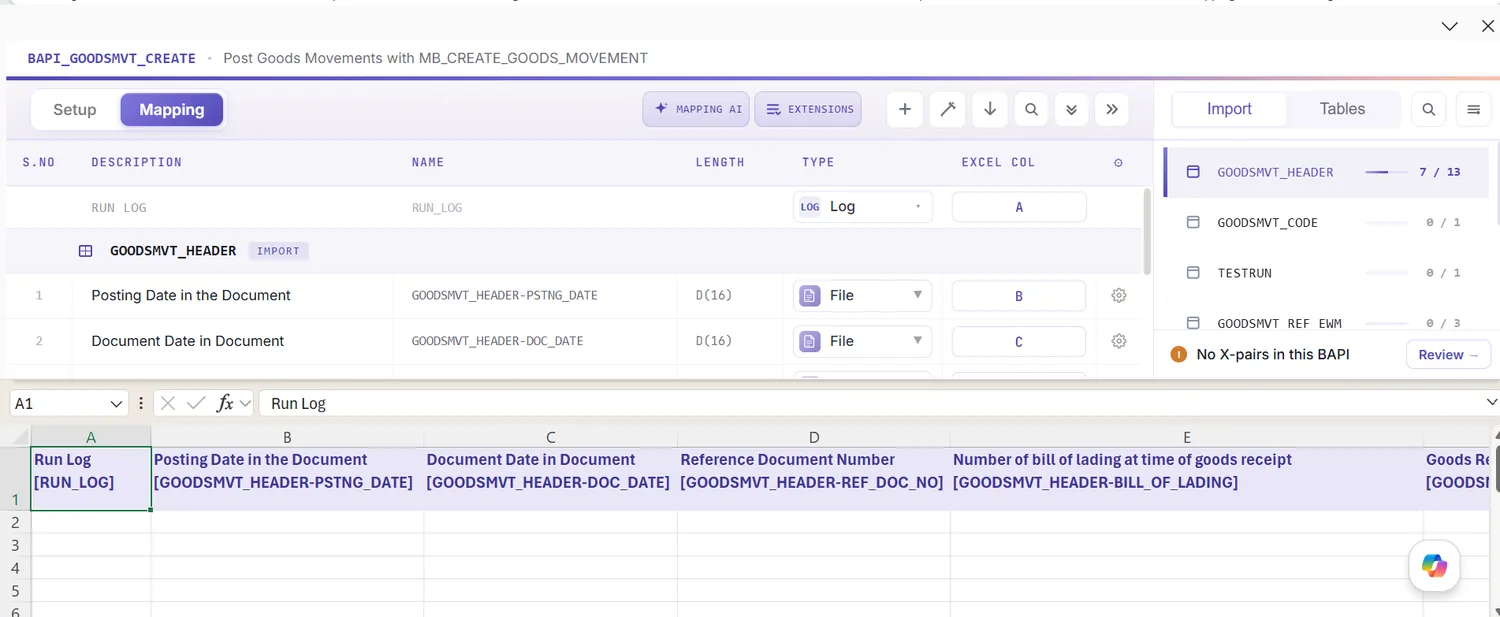Image resolution: width=1500 pixels, height=617 pixels.
Task: Open settings gear for Document Date row
Action: (1119, 341)
